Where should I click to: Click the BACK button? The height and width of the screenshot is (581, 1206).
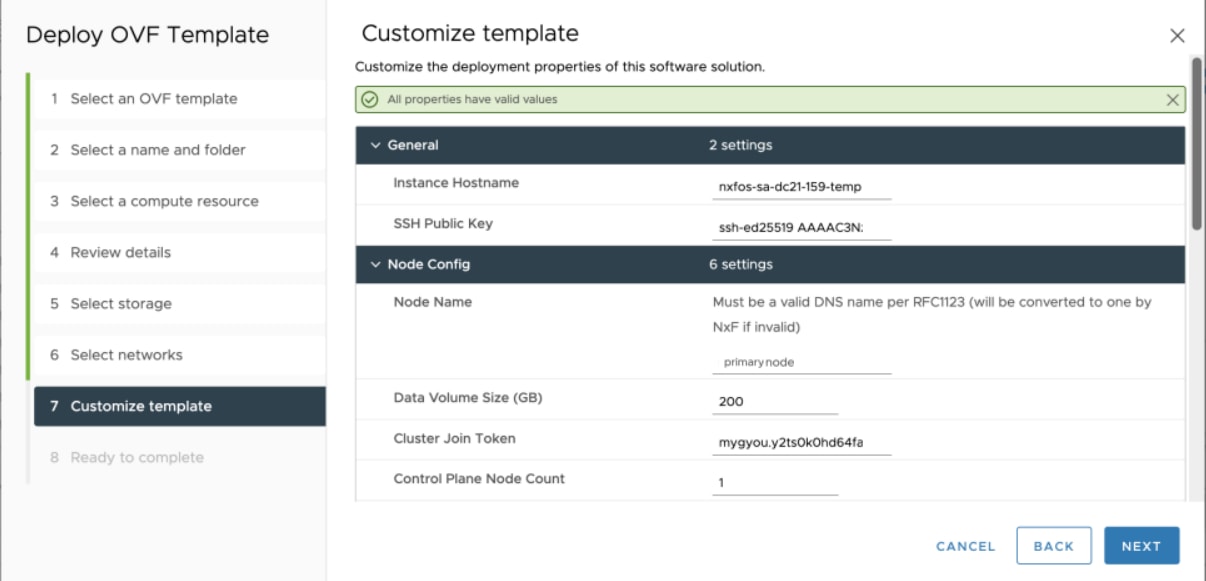(1053, 546)
